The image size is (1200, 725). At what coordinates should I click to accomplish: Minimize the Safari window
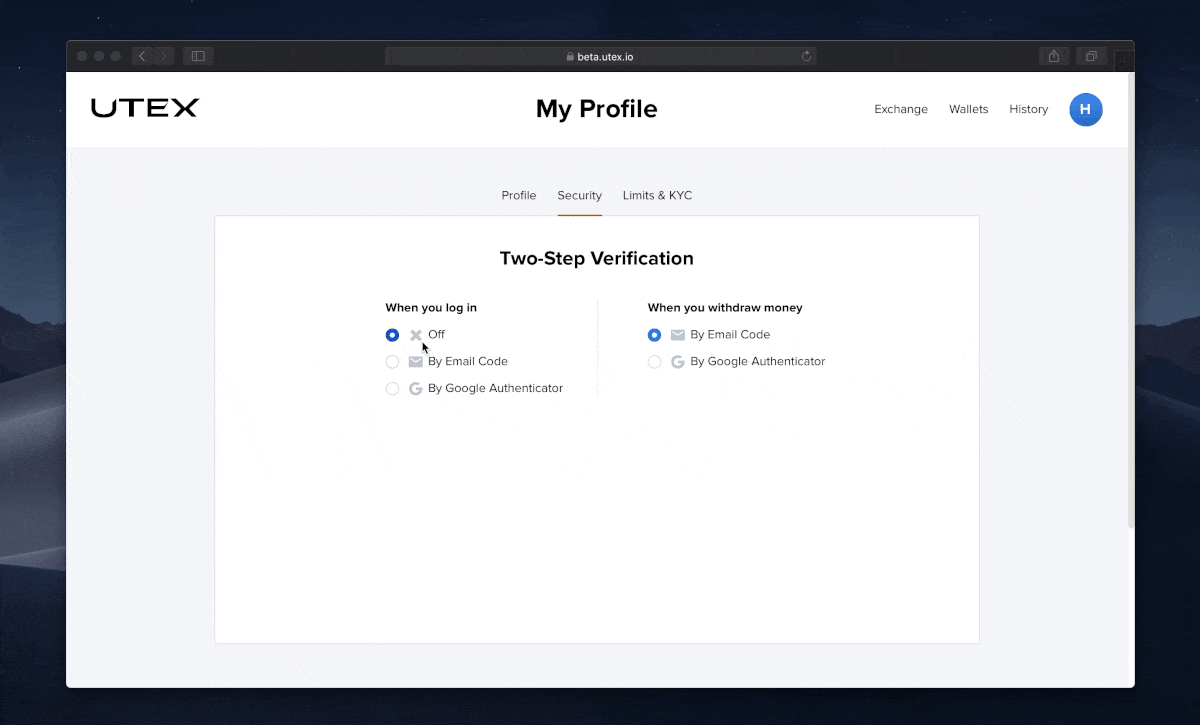(99, 56)
